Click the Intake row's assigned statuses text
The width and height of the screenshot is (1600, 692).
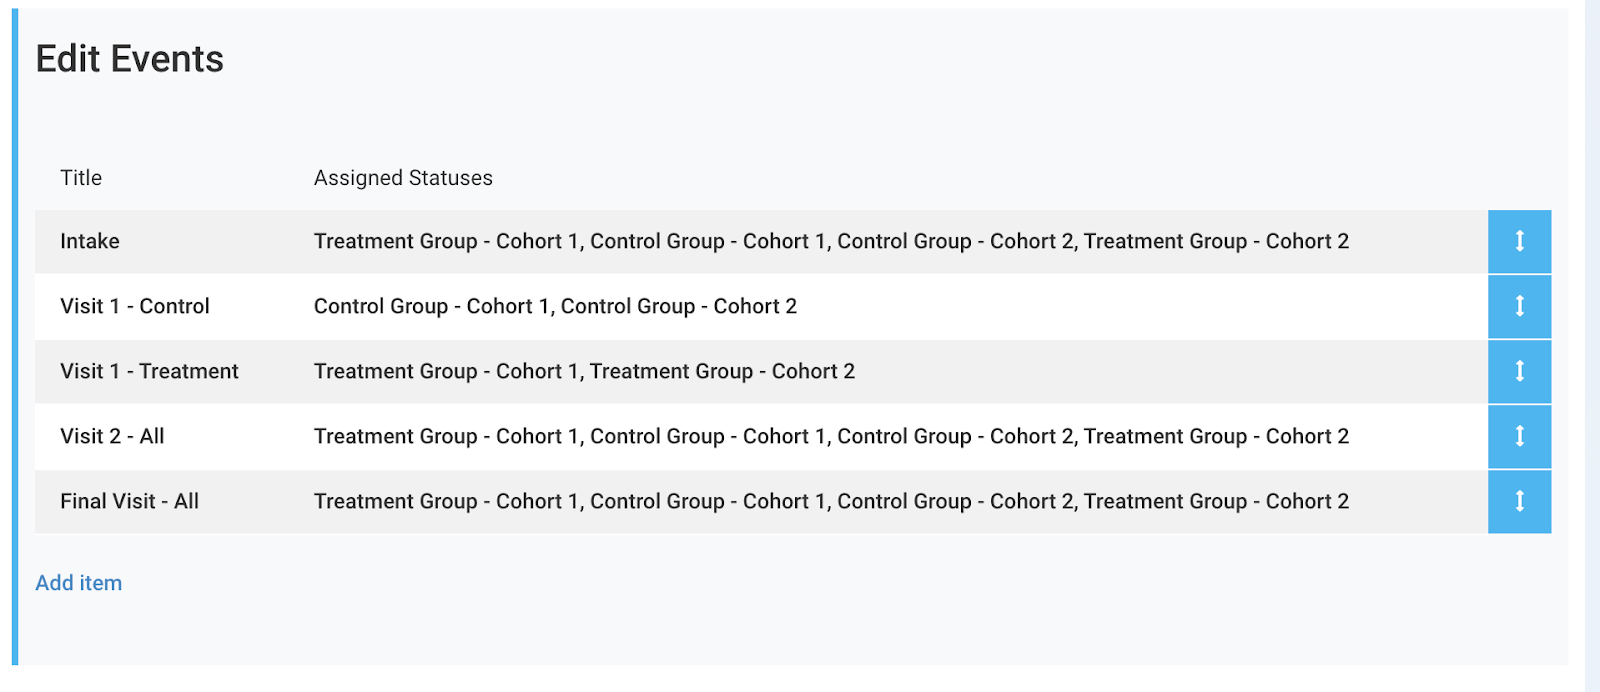pyautogui.click(x=831, y=241)
